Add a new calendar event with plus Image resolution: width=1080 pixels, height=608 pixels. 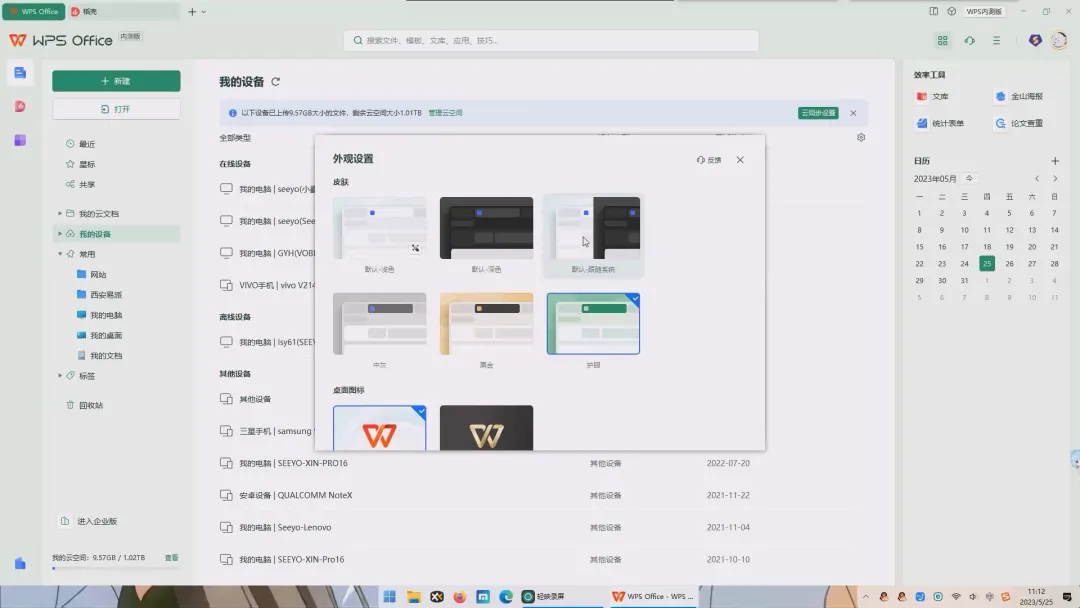point(1055,160)
